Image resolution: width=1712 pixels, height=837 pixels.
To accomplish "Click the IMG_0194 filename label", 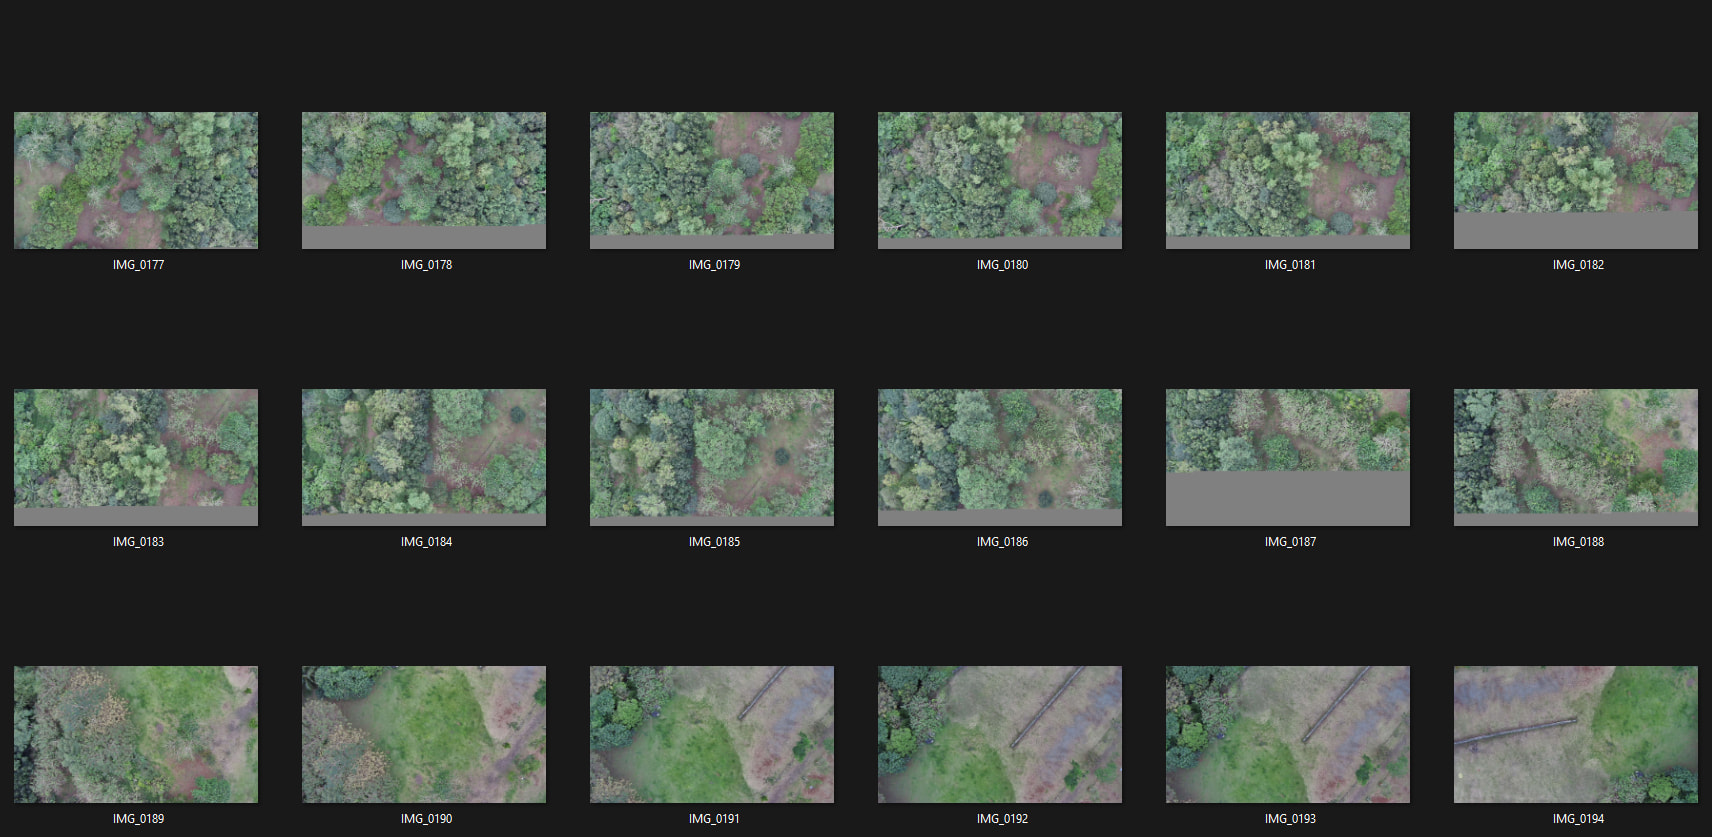I will [x=1578, y=819].
